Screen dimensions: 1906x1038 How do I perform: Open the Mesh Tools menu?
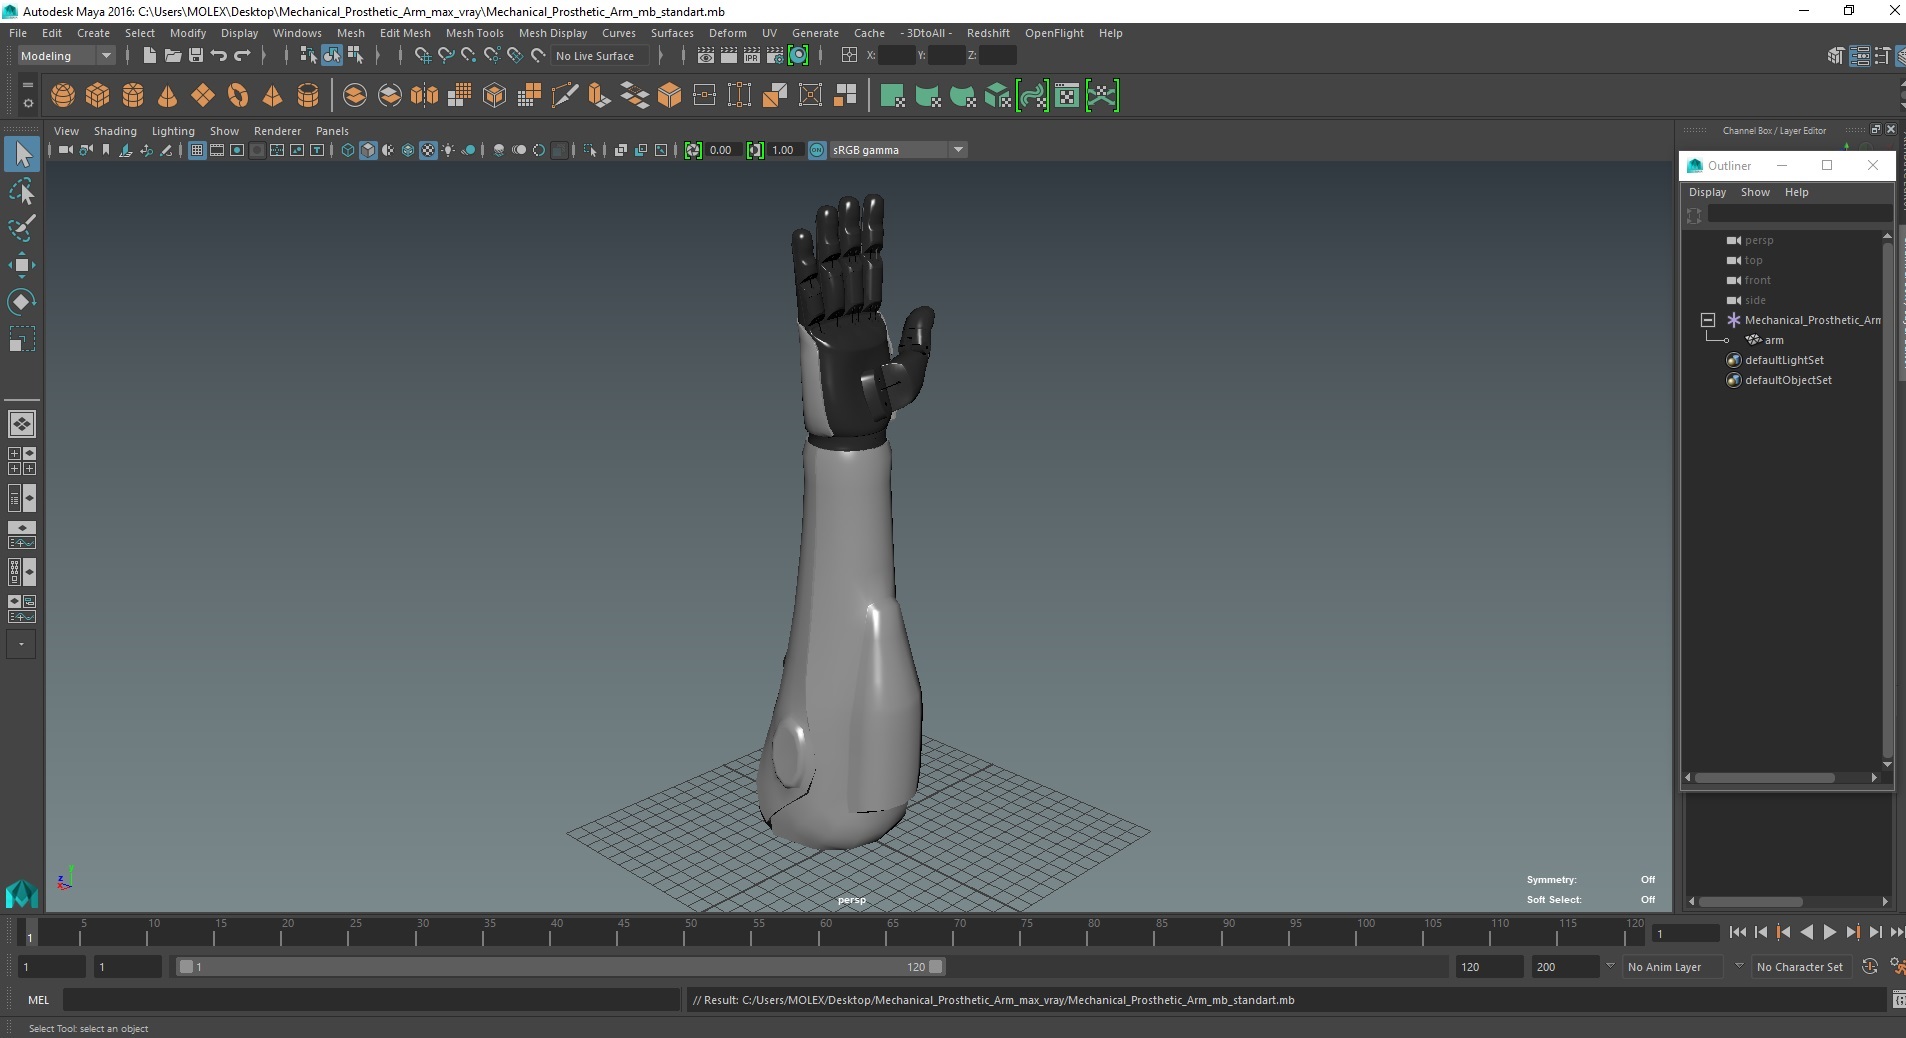coord(474,33)
